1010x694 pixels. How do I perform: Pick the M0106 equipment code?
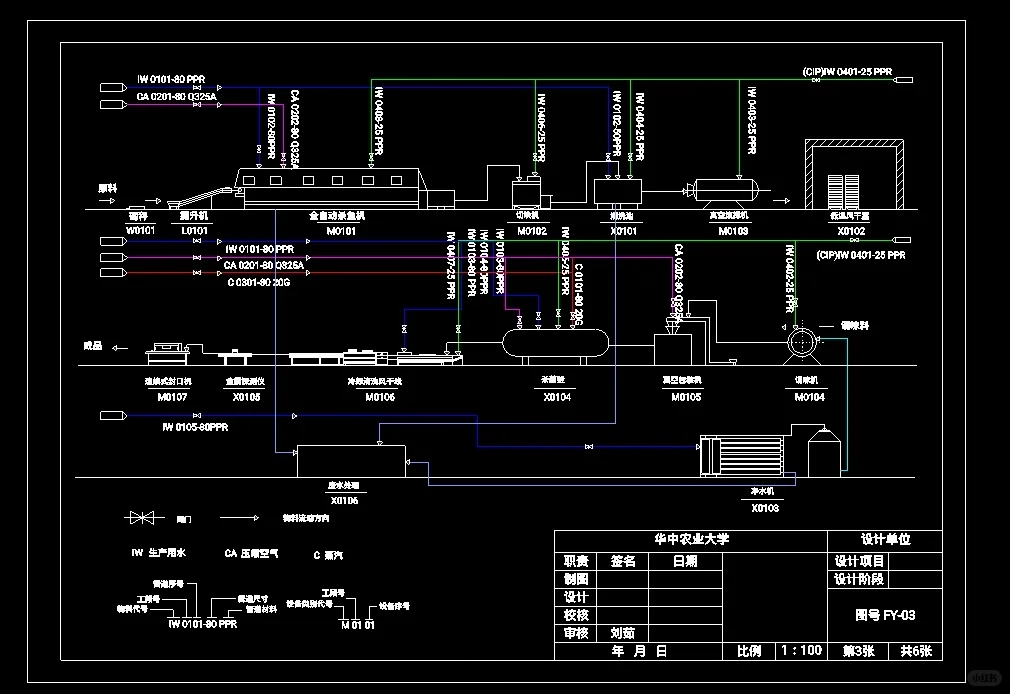[380, 397]
